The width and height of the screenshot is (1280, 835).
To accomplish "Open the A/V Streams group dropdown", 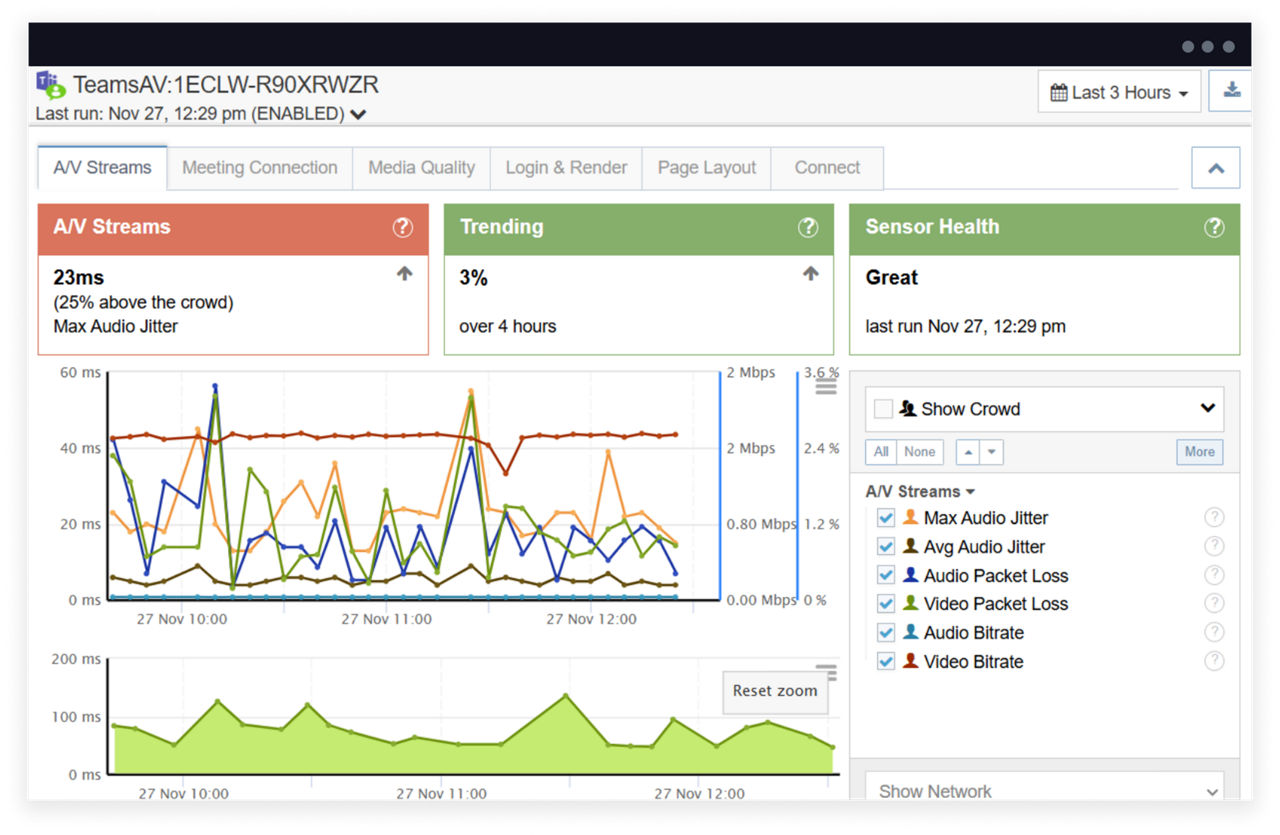I will tap(920, 492).
